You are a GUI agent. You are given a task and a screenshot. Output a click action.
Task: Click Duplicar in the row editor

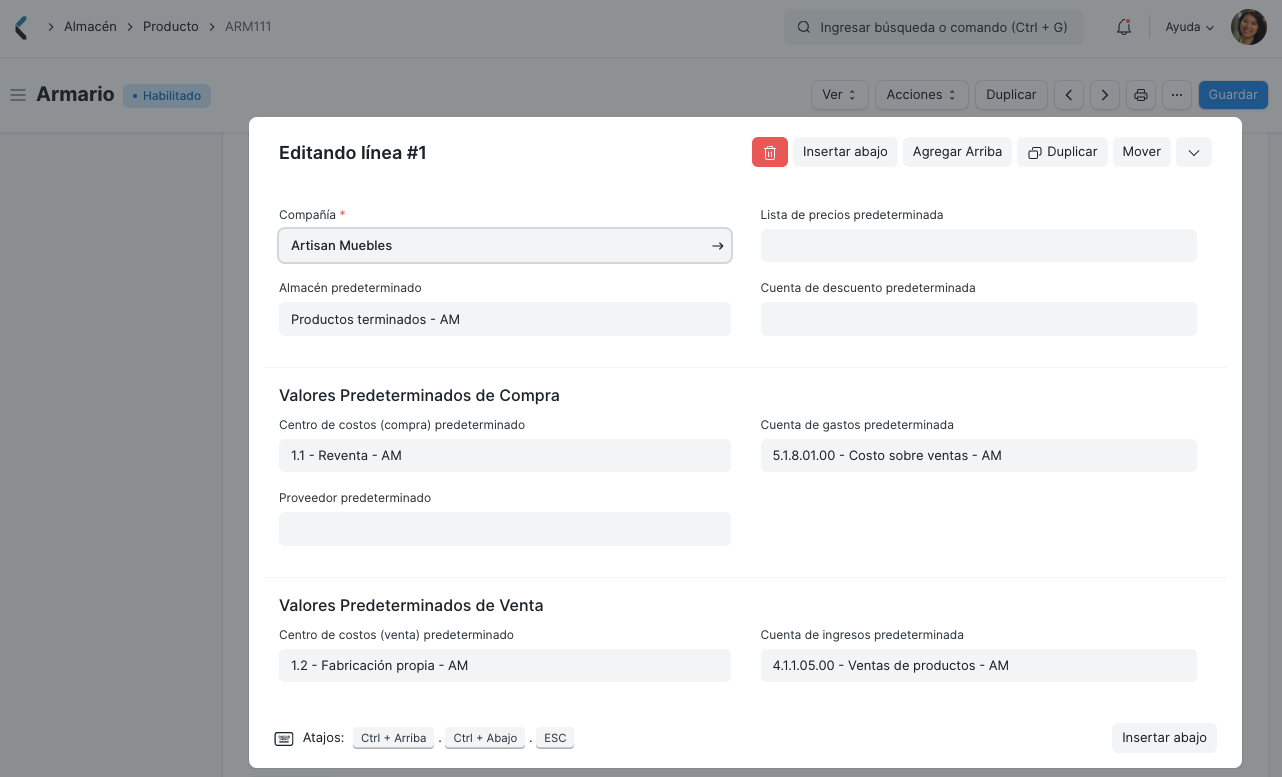[1062, 152]
